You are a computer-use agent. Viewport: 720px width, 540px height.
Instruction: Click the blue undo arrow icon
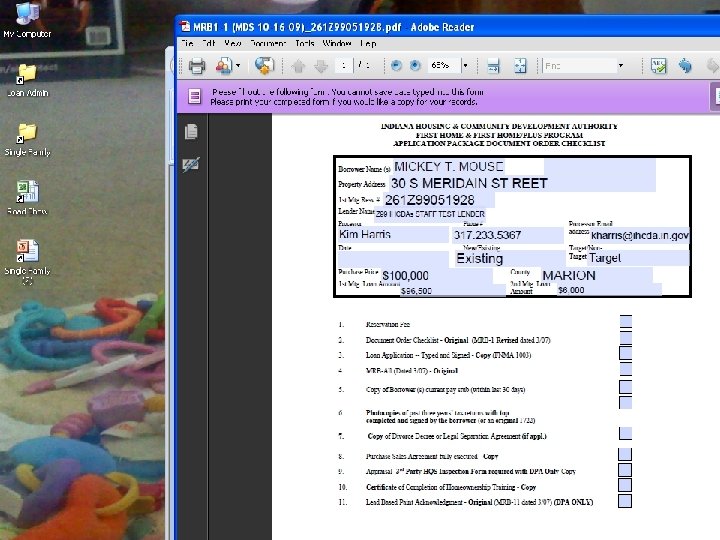685,66
